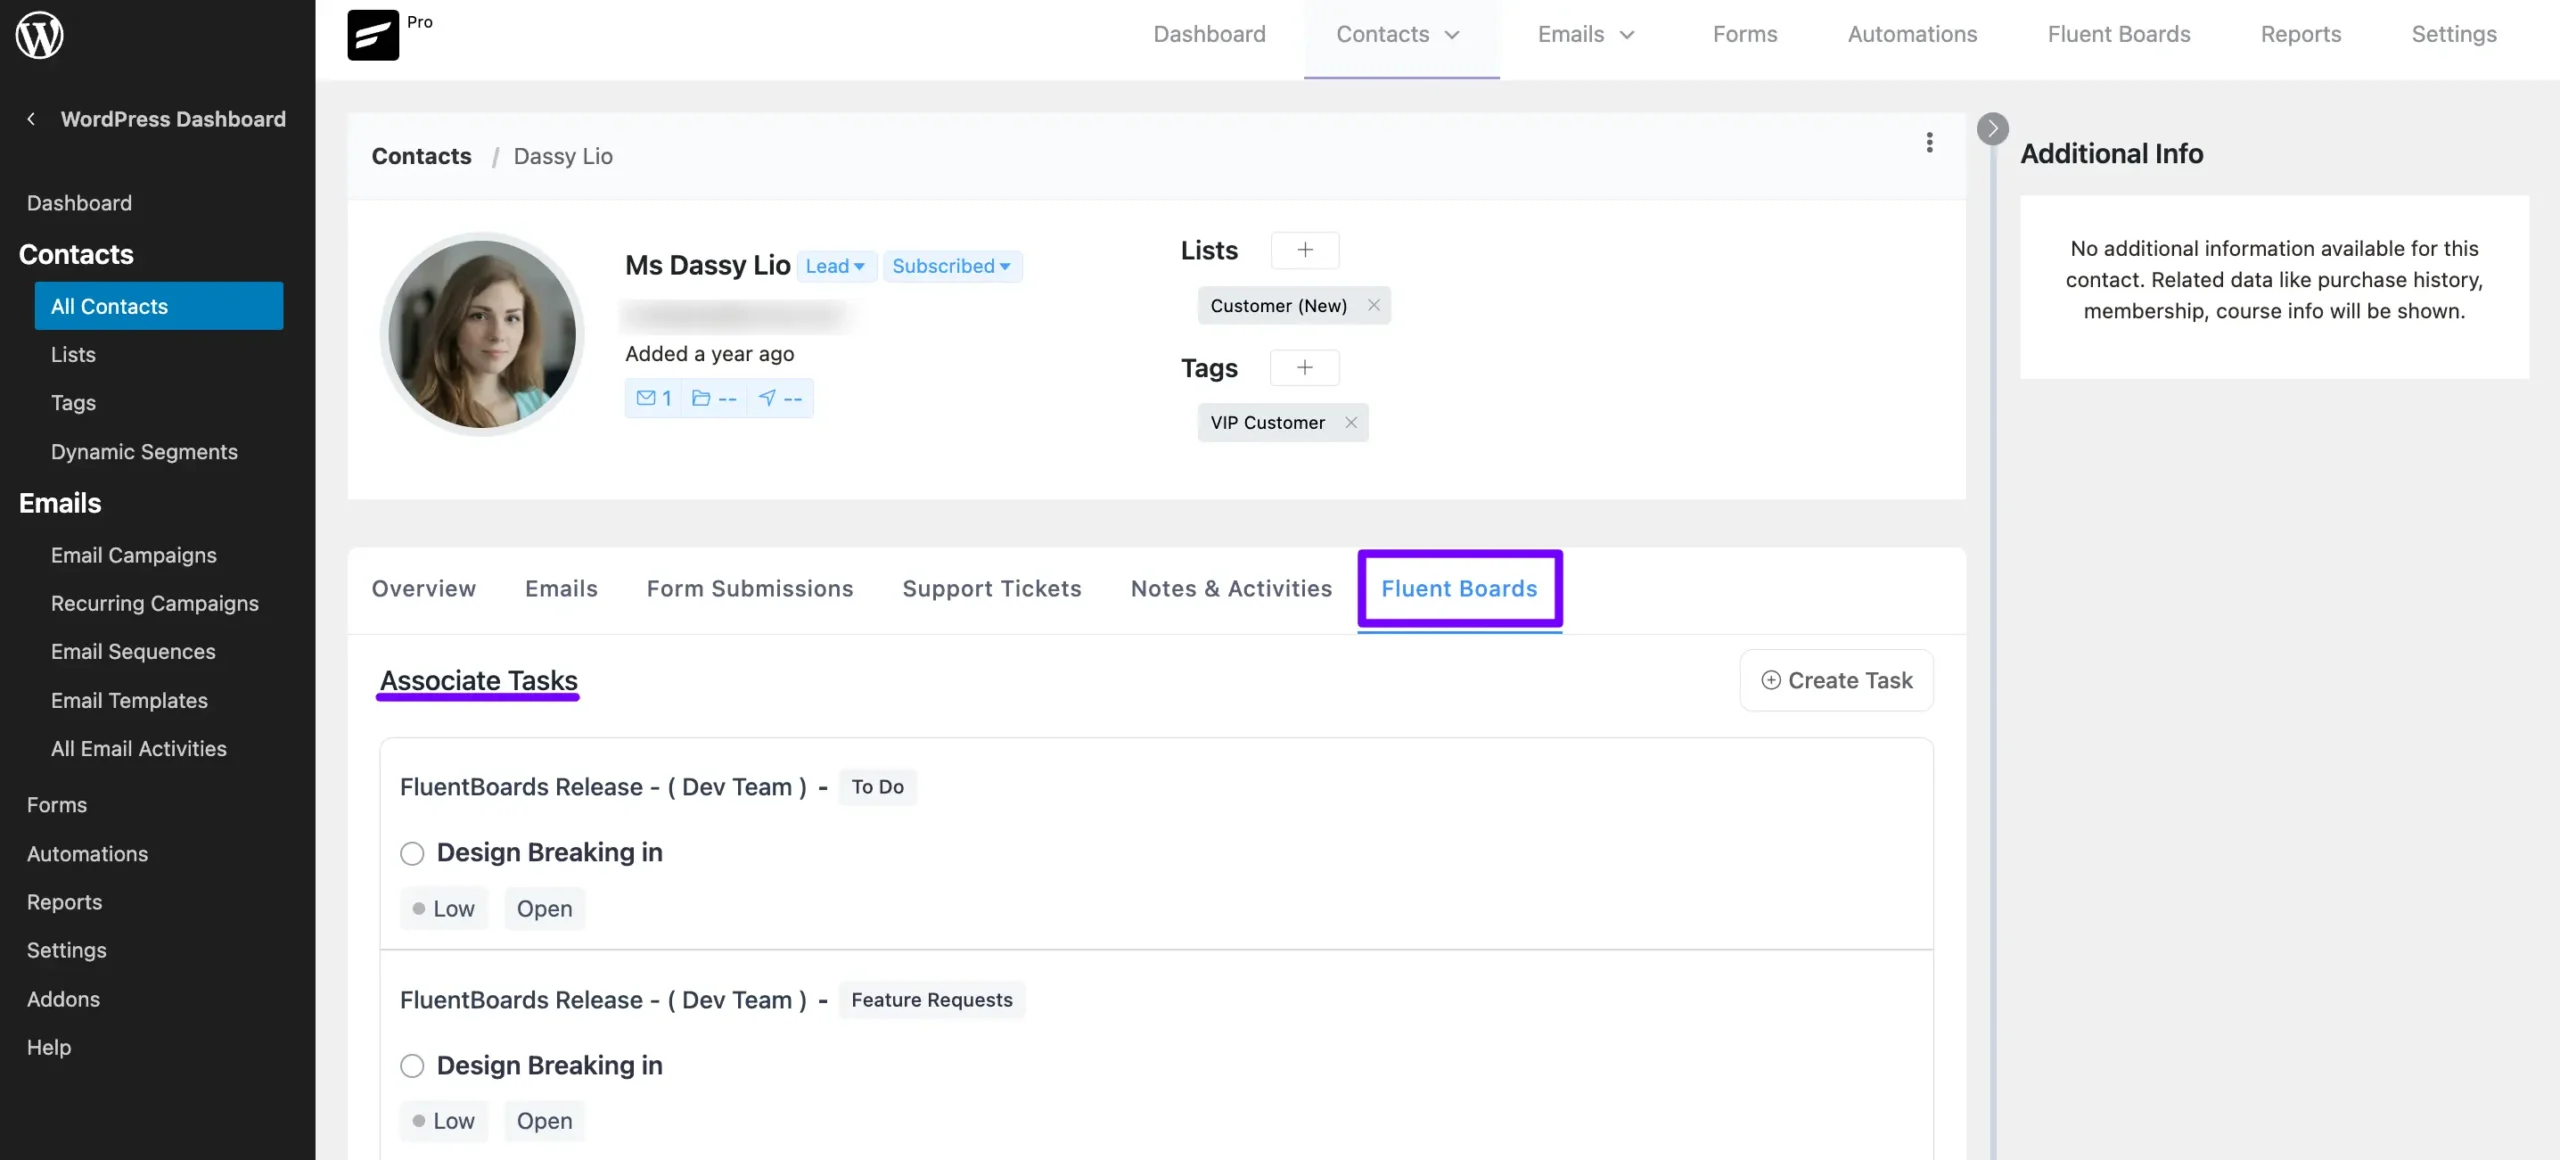The image size is (2560, 1160).
Task: Select All Contacts in the sidebar
Action: [x=159, y=306]
